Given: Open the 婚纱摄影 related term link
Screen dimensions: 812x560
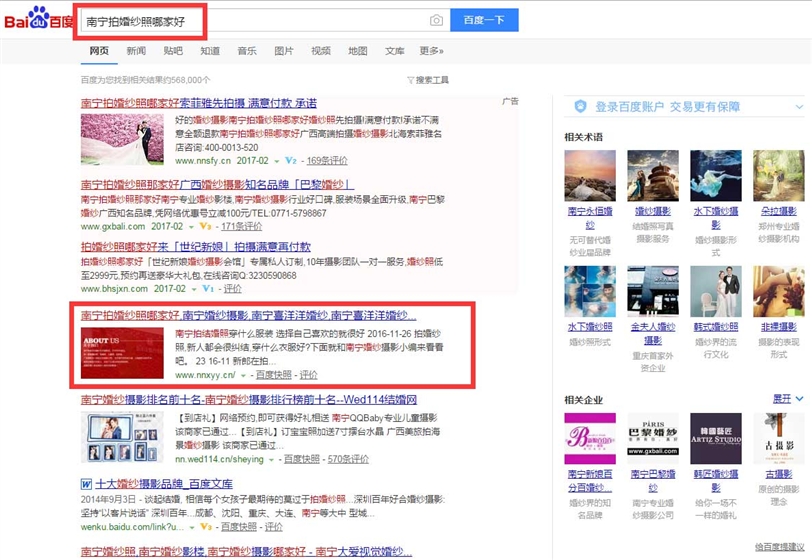Looking at the screenshot, I should tap(652, 211).
